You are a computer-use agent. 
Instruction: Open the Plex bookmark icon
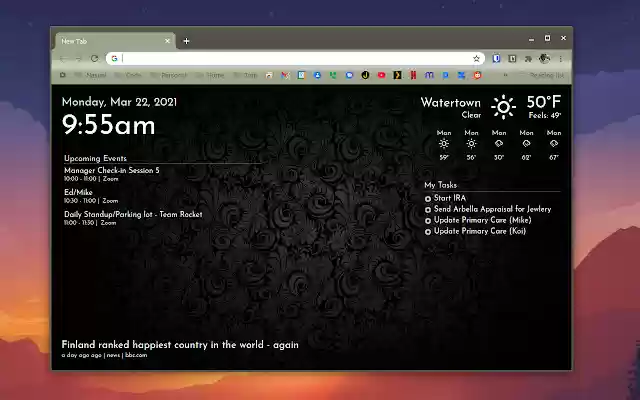(397, 75)
